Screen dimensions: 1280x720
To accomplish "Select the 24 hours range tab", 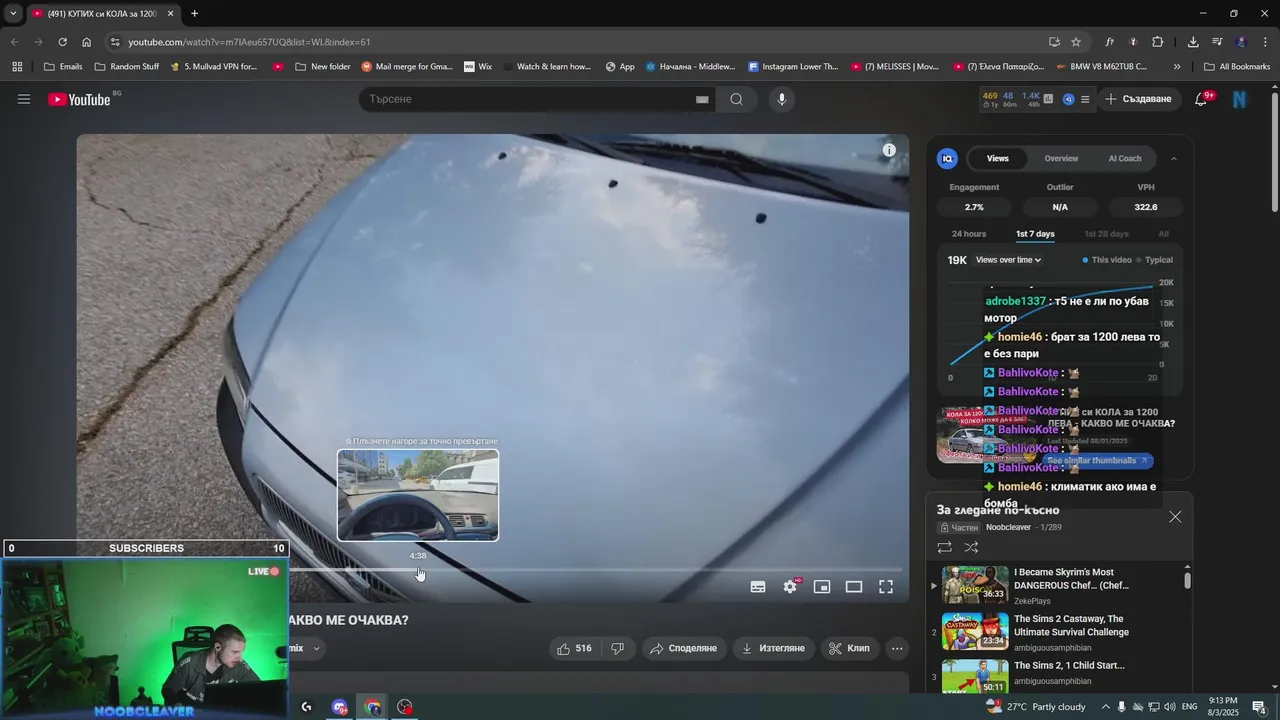I will click(x=969, y=234).
